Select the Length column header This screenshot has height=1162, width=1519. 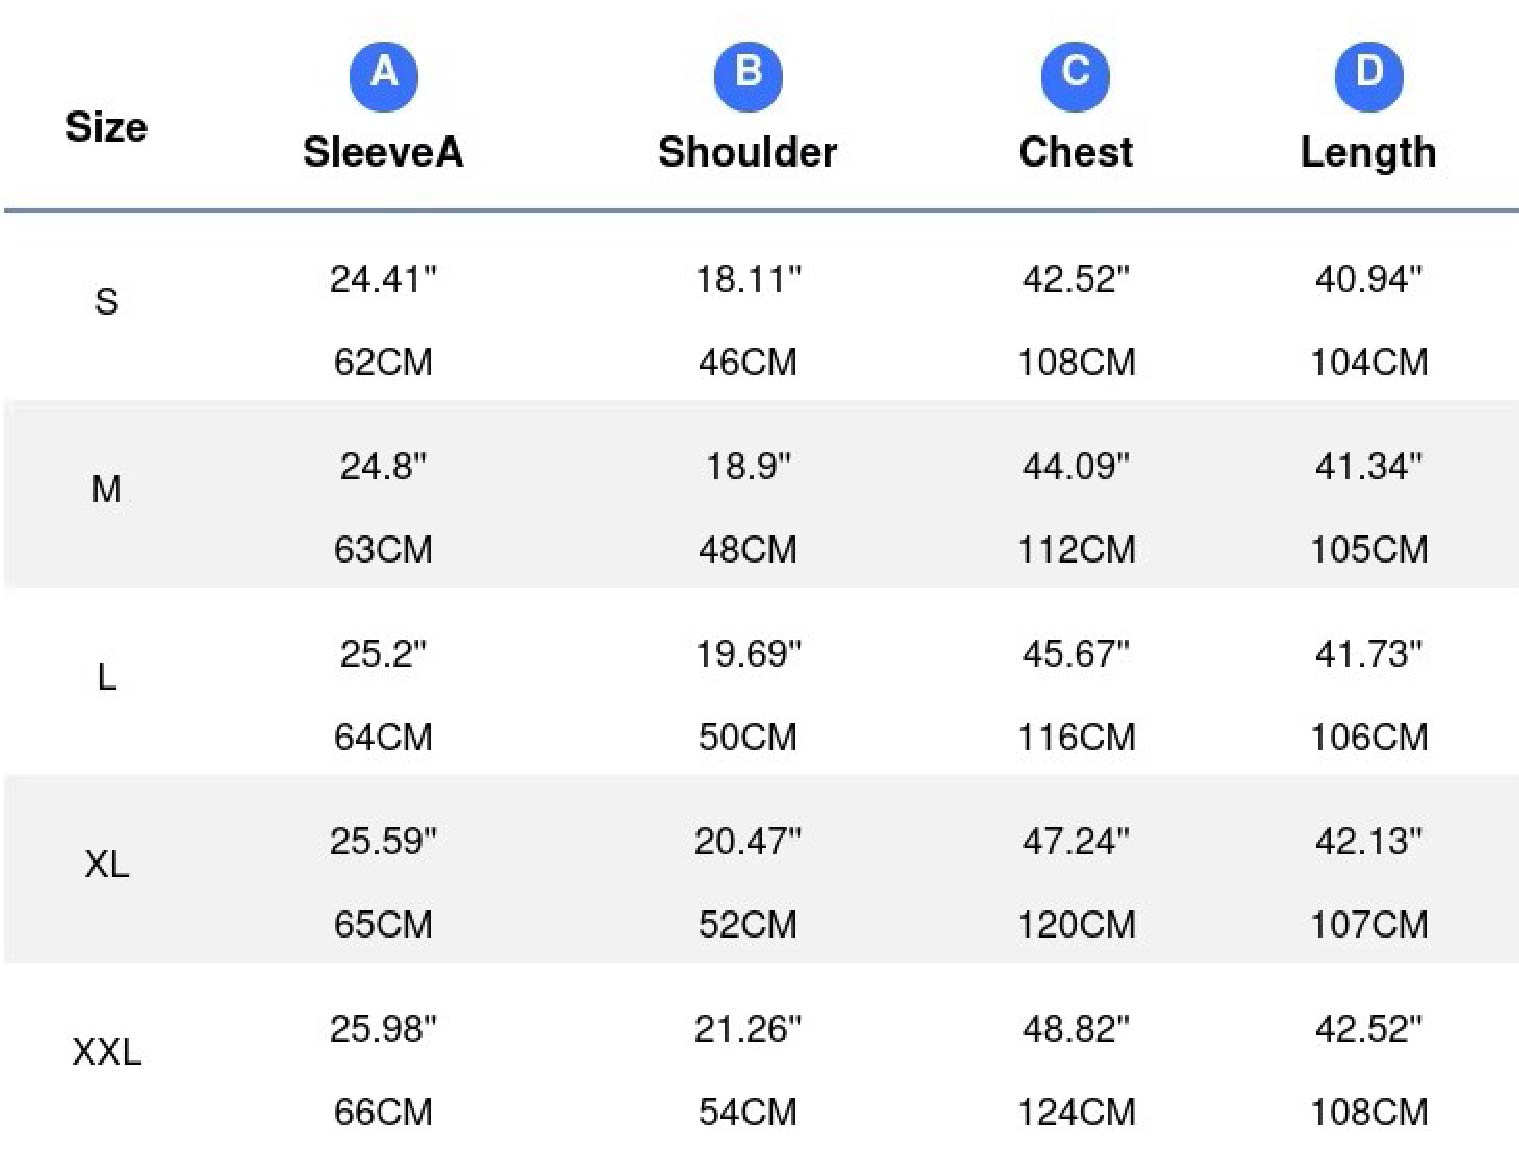point(1368,154)
